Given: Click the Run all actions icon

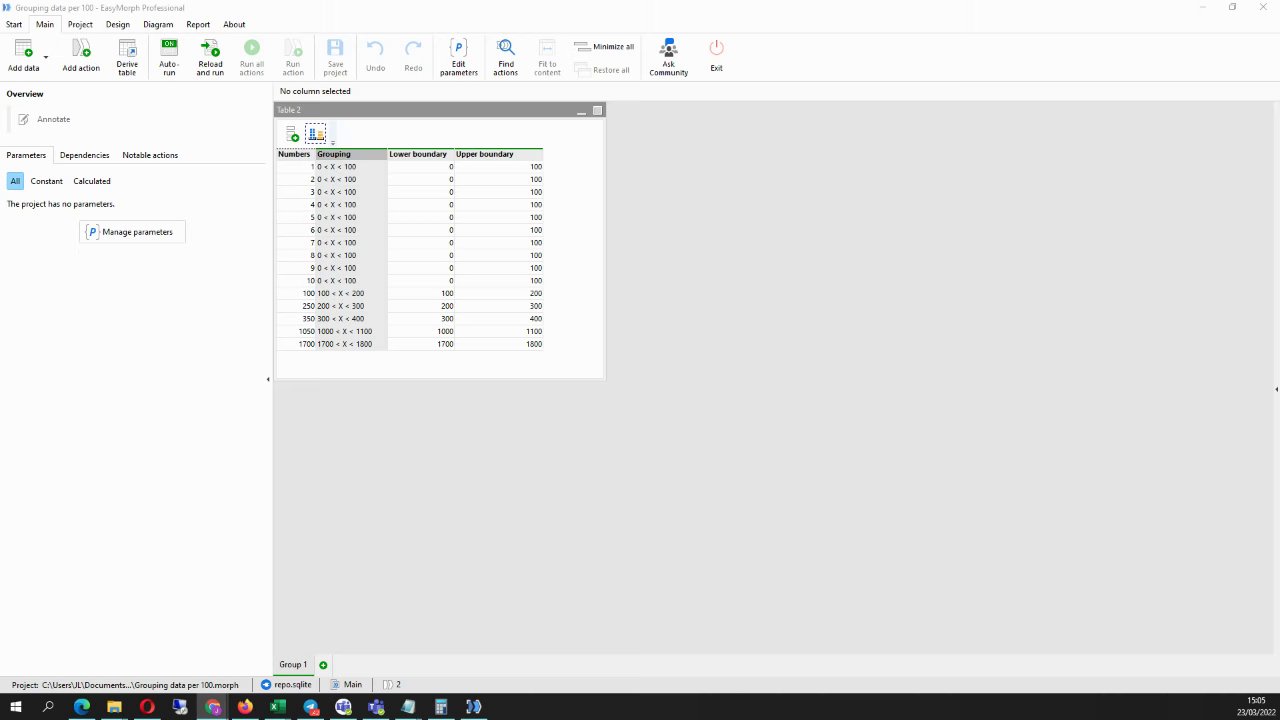Looking at the screenshot, I should [252, 48].
